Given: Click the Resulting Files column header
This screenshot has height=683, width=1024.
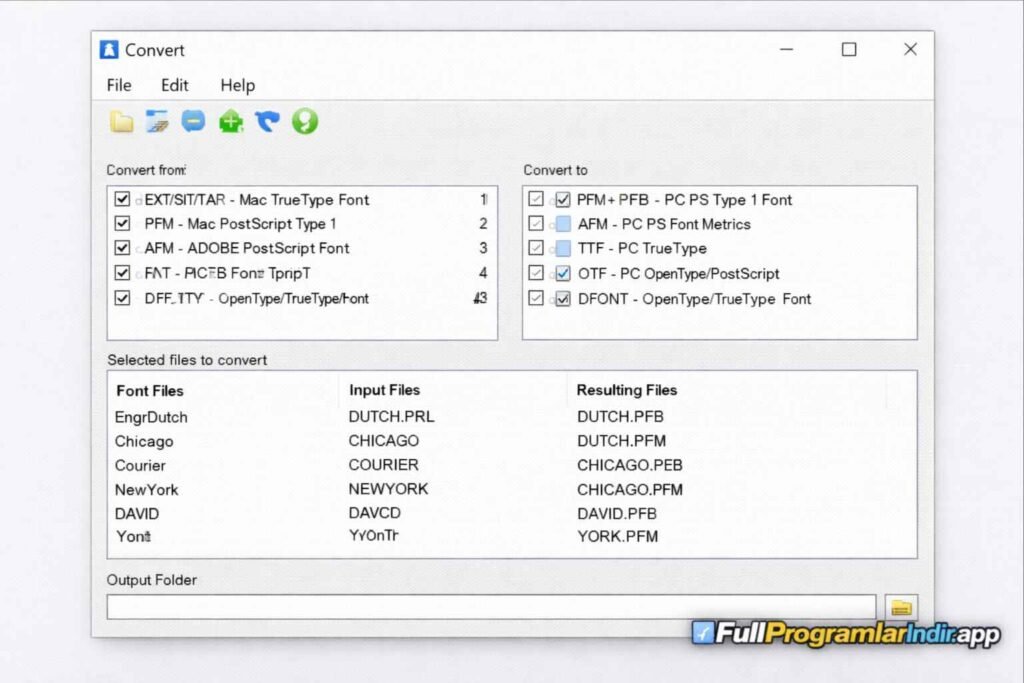Looking at the screenshot, I should click(x=627, y=390).
